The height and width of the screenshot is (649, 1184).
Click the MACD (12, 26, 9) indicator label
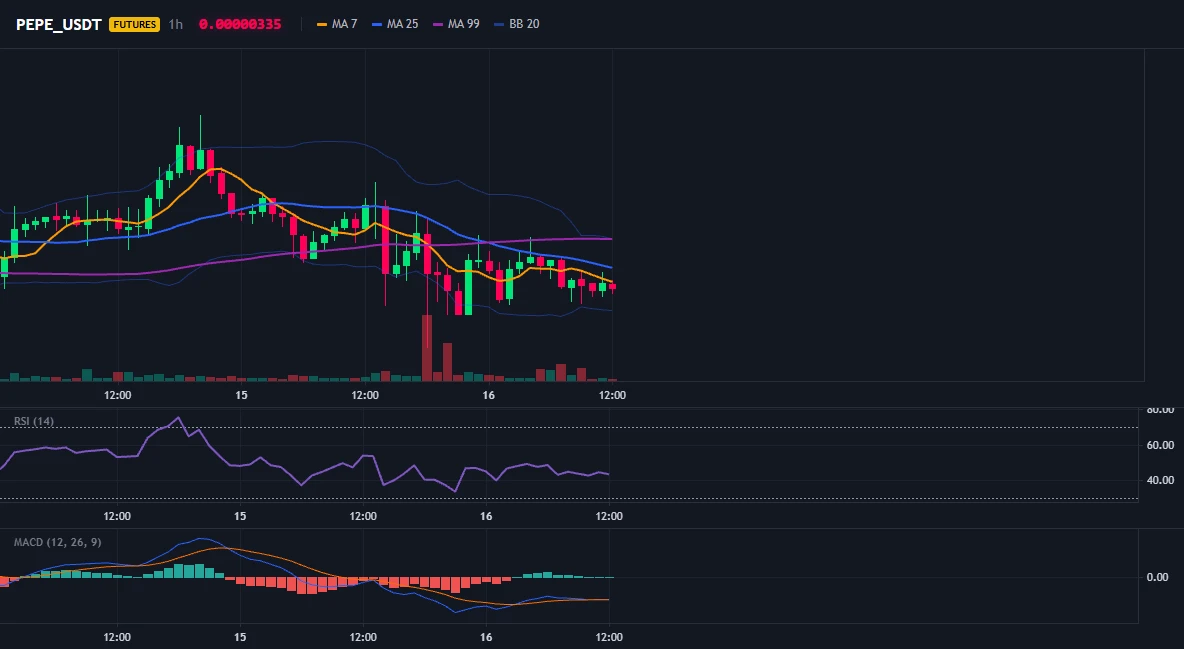pyautogui.click(x=57, y=542)
